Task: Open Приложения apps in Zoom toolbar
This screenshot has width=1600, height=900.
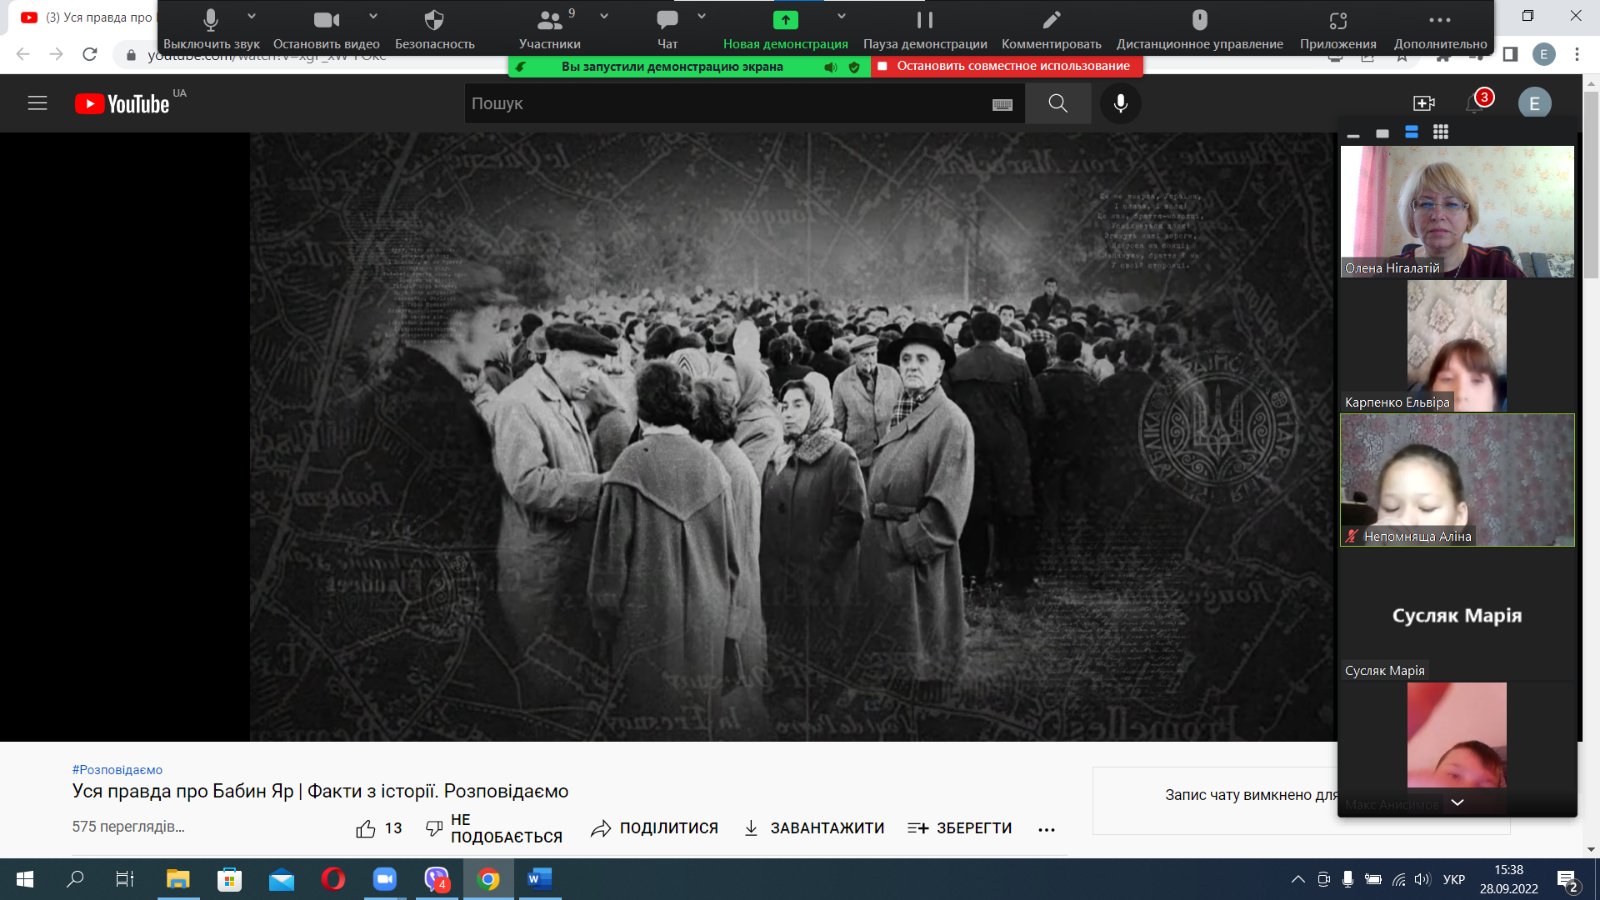Action: pyautogui.click(x=1338, y=29)
